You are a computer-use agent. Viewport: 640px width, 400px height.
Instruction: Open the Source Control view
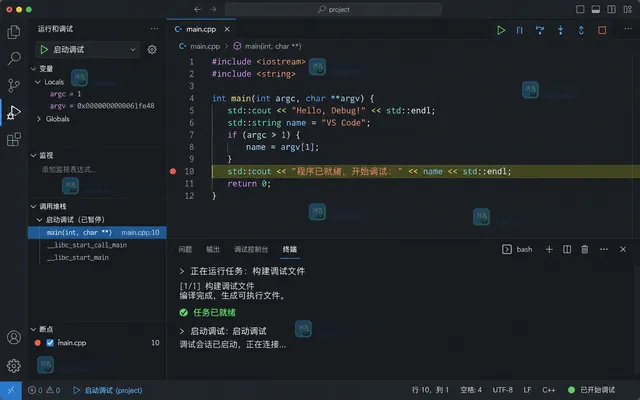click(14, 85)
